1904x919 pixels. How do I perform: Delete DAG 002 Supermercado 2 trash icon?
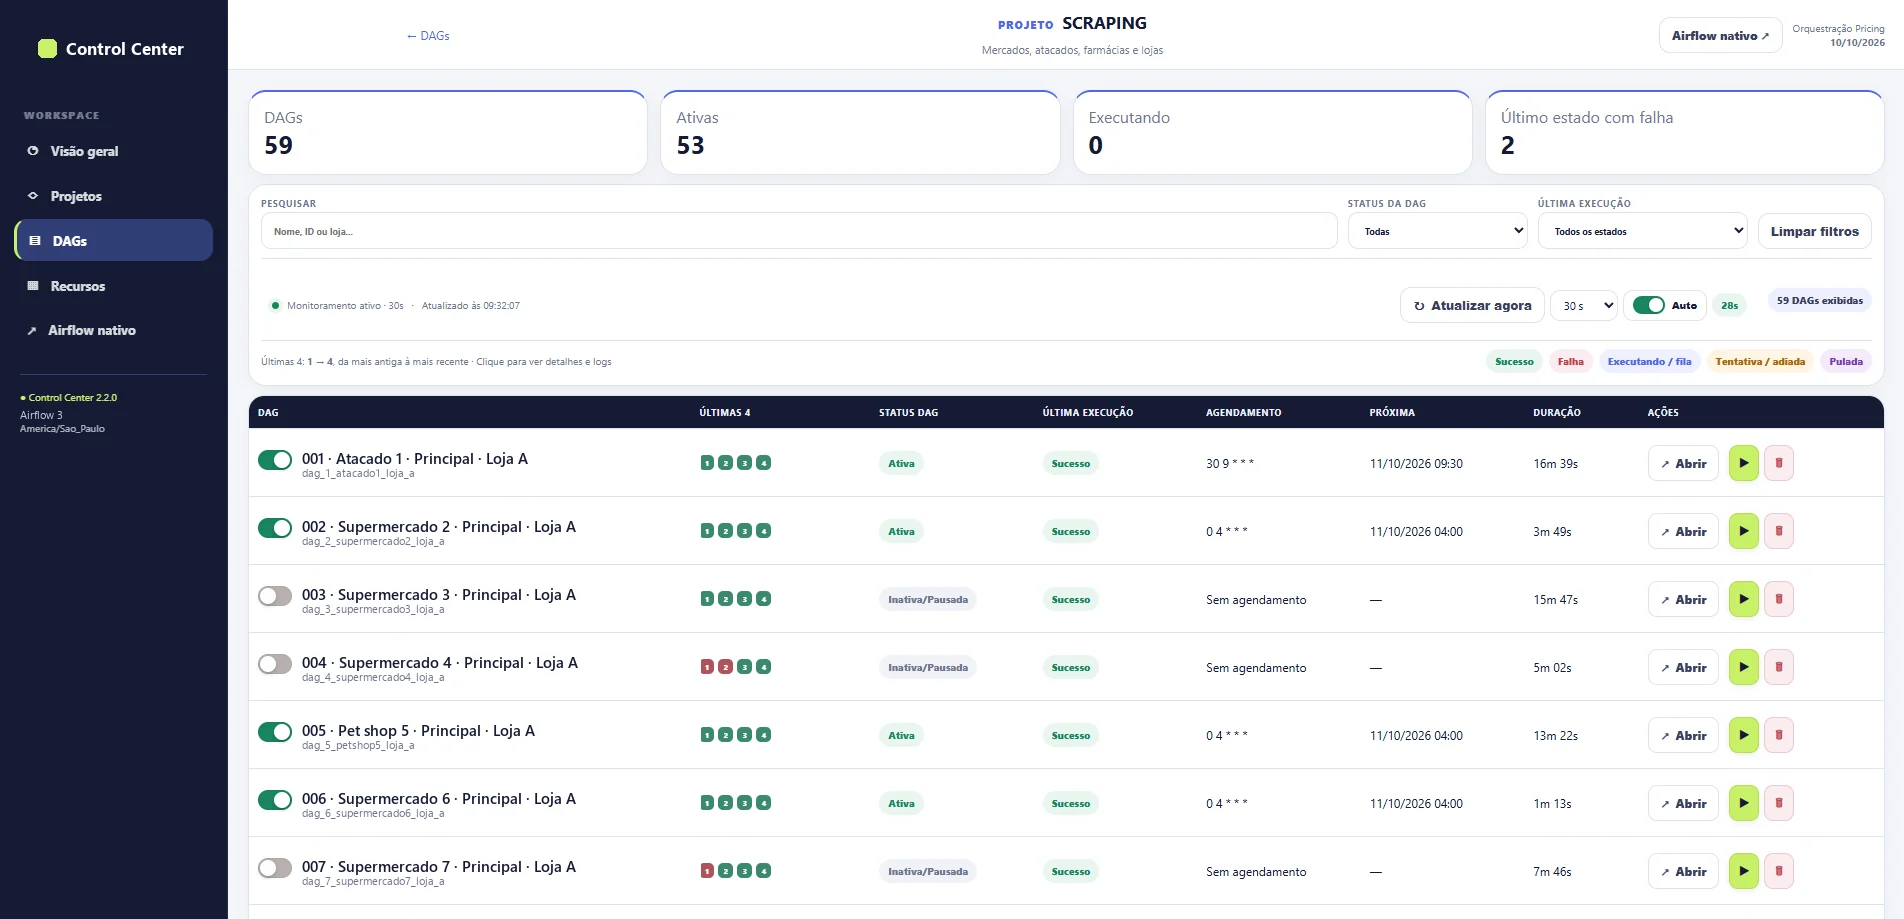point(1778,531)
